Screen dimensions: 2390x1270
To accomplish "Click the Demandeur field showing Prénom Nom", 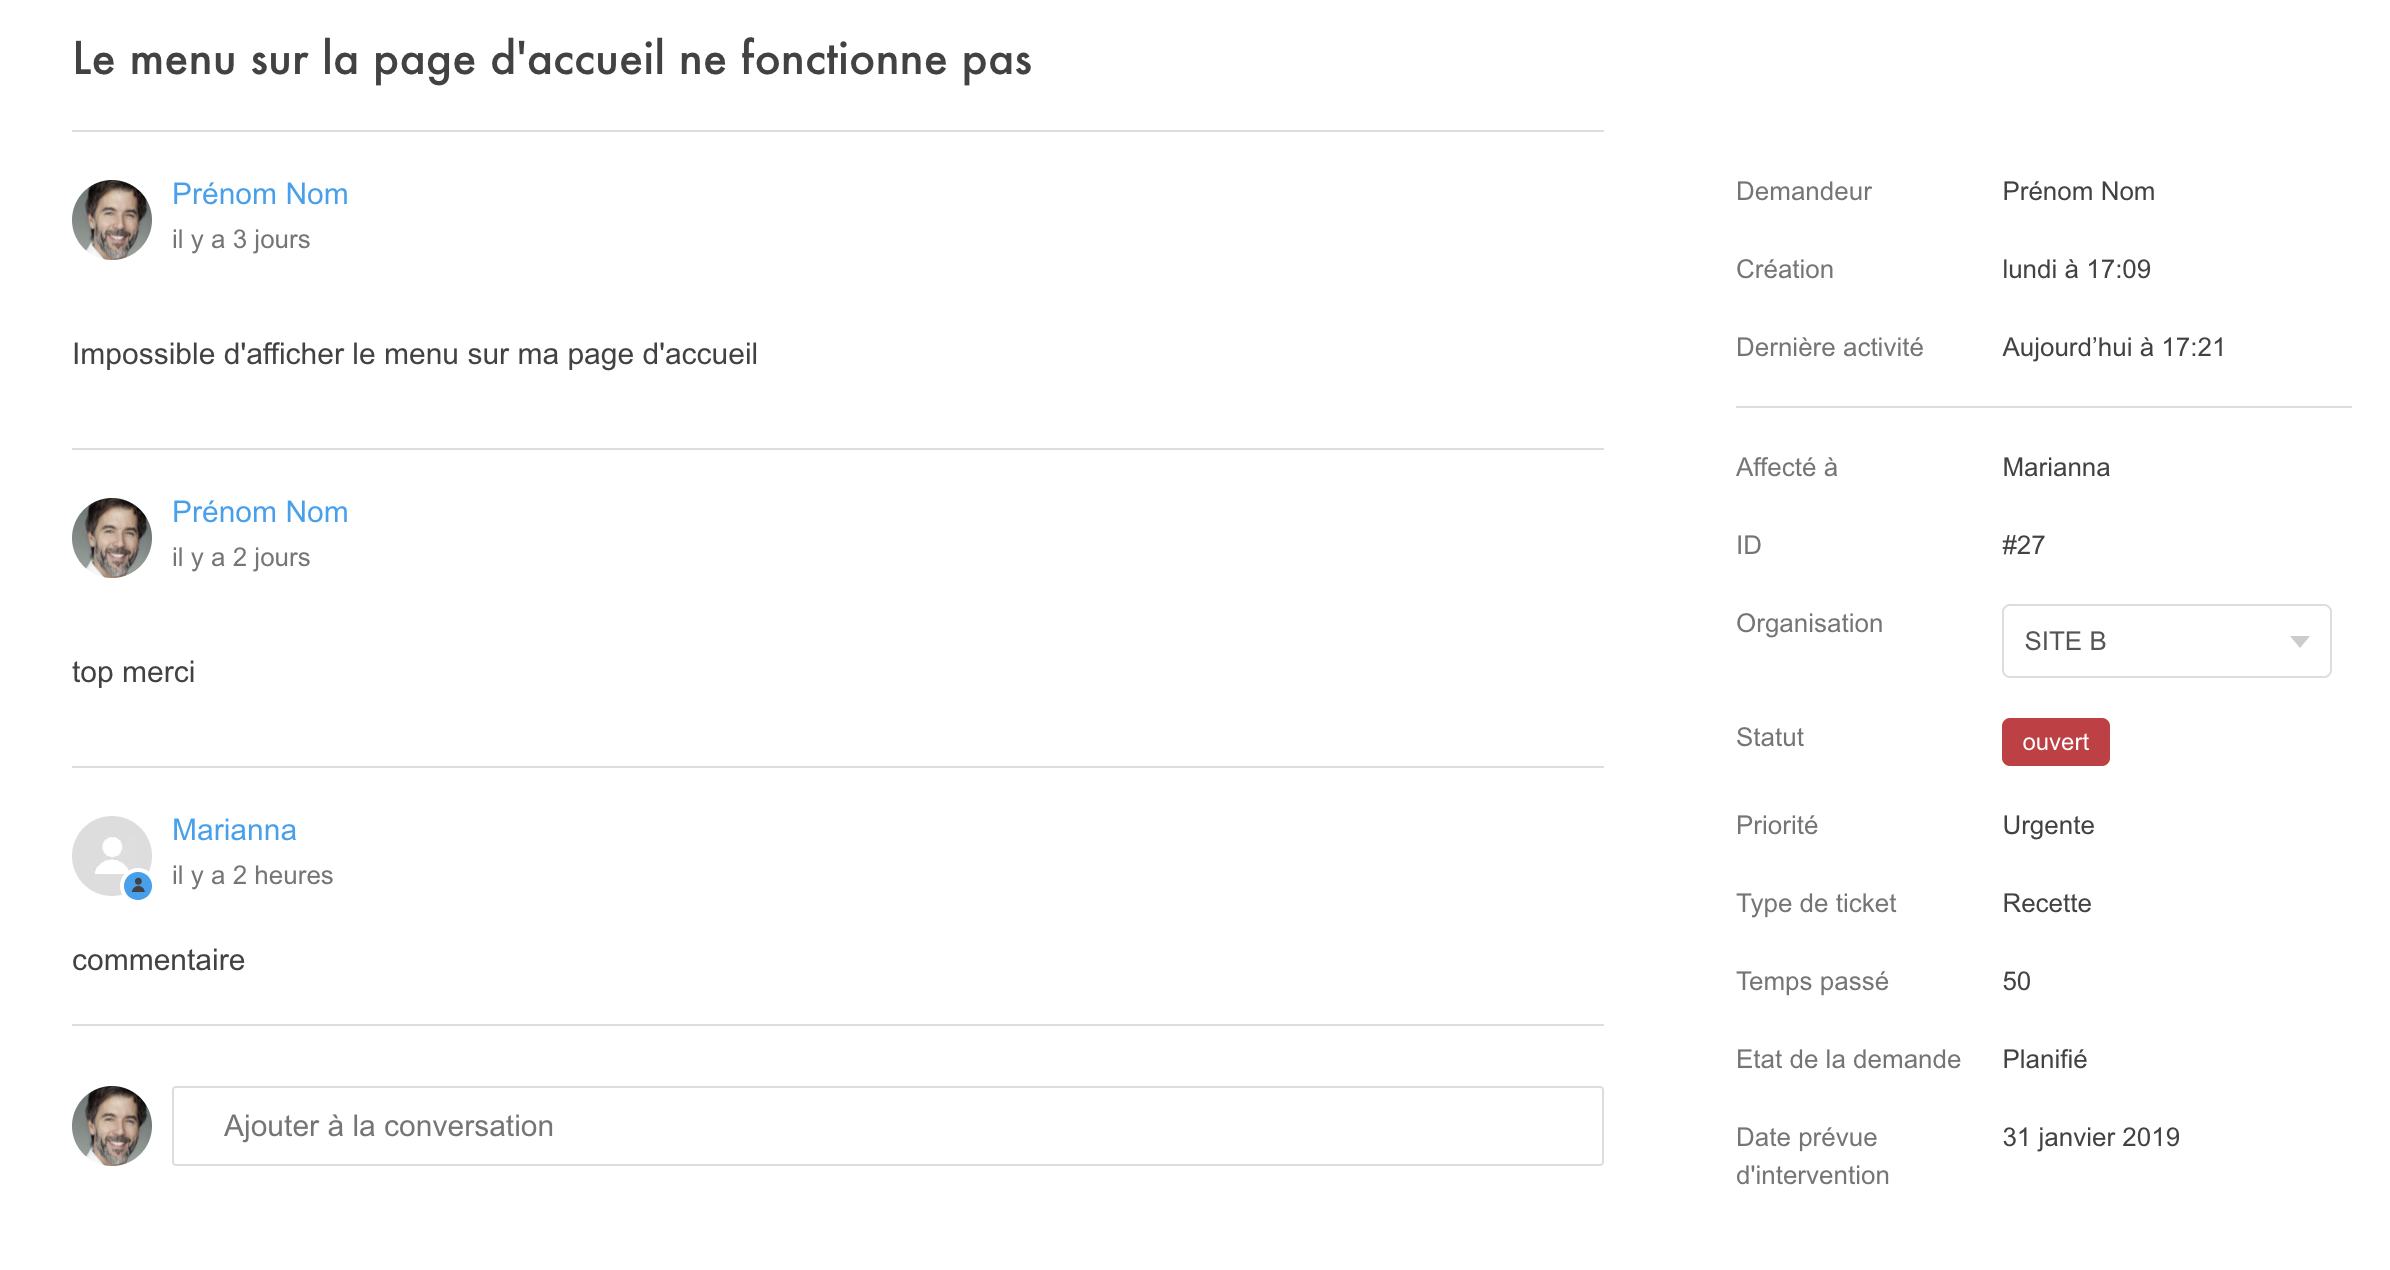I will point(2078,190).
